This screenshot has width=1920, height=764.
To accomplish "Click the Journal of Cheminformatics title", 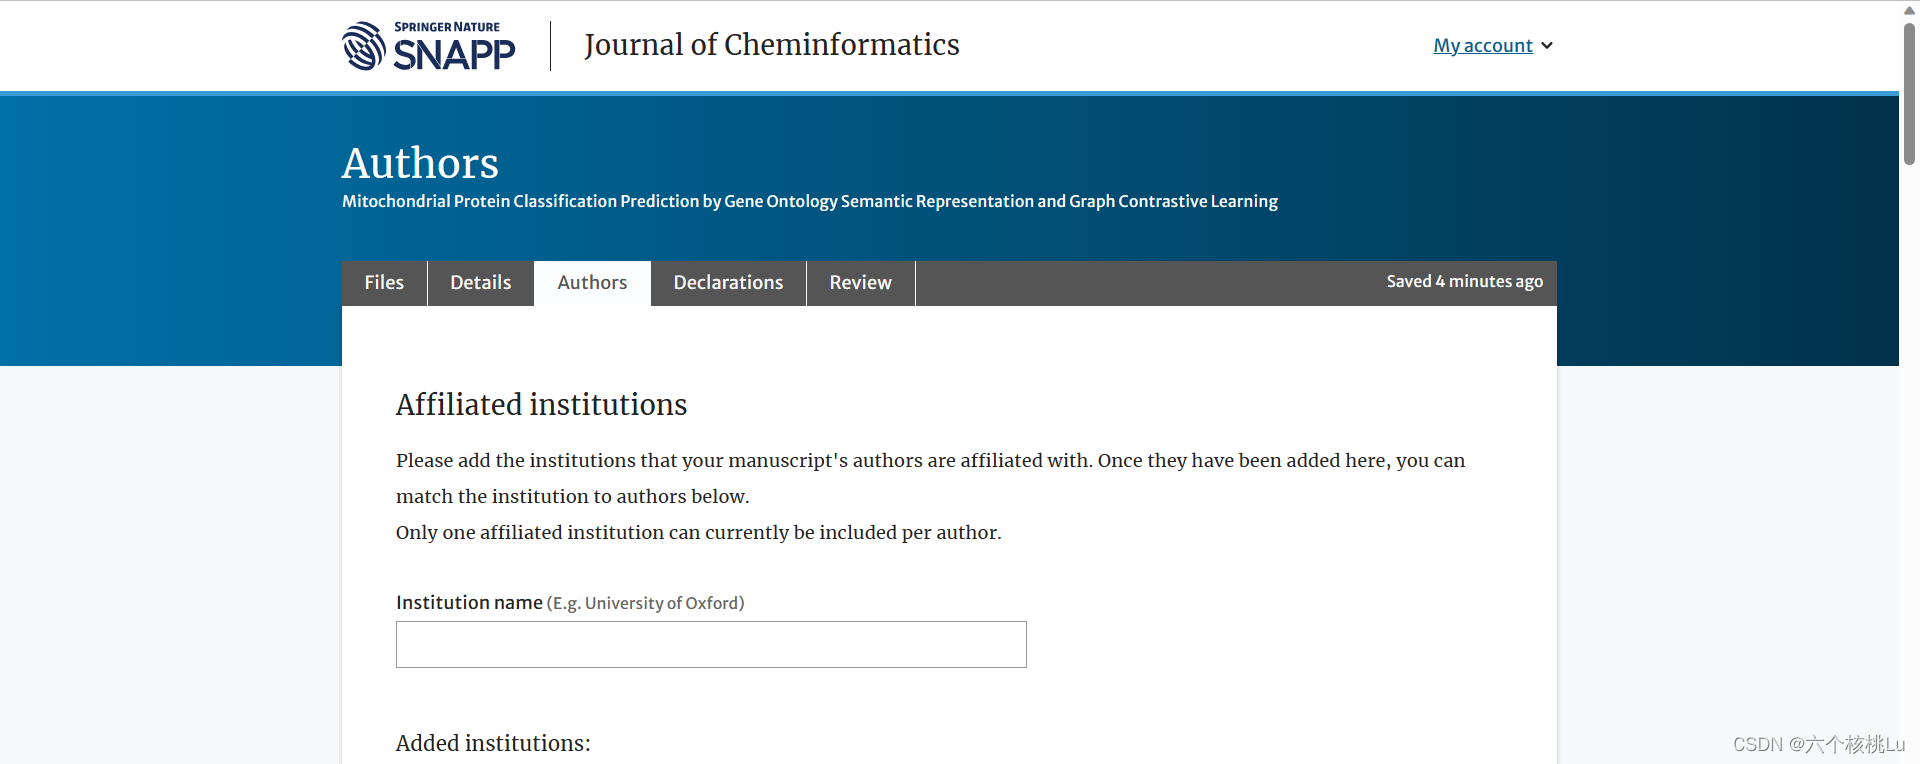I will [x=771, y=45].
